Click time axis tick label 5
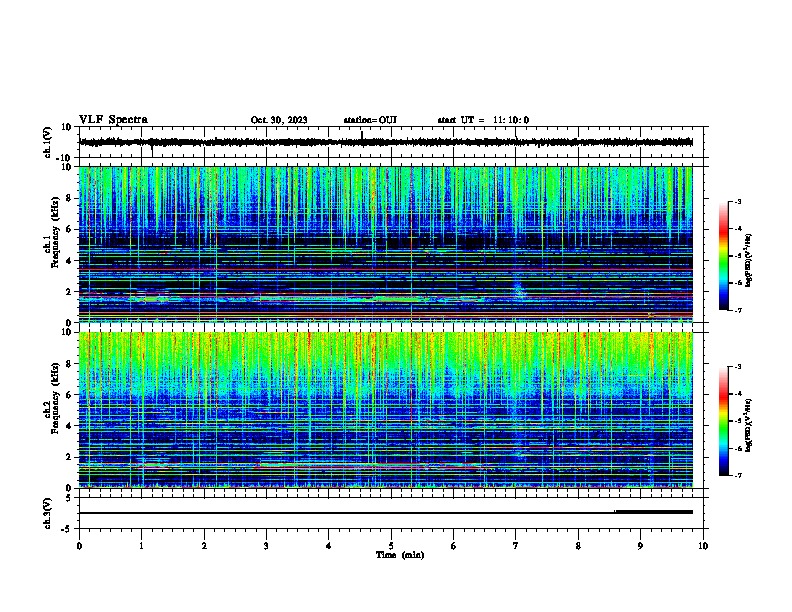The width and height of the screenshot is (792, 612). tap(391, 546)
